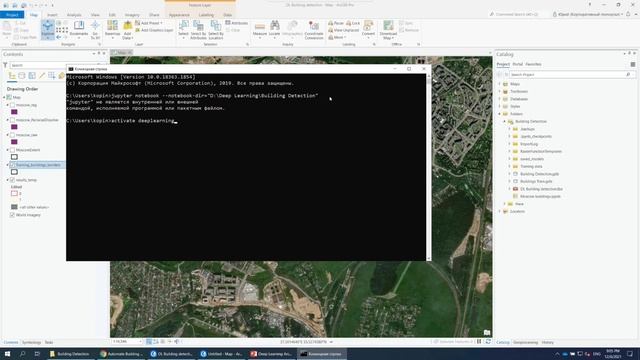This screenshot has height=360, width=640.
Task: Click the moscow_reg purple symbol swatch
Action: [14, 112]
